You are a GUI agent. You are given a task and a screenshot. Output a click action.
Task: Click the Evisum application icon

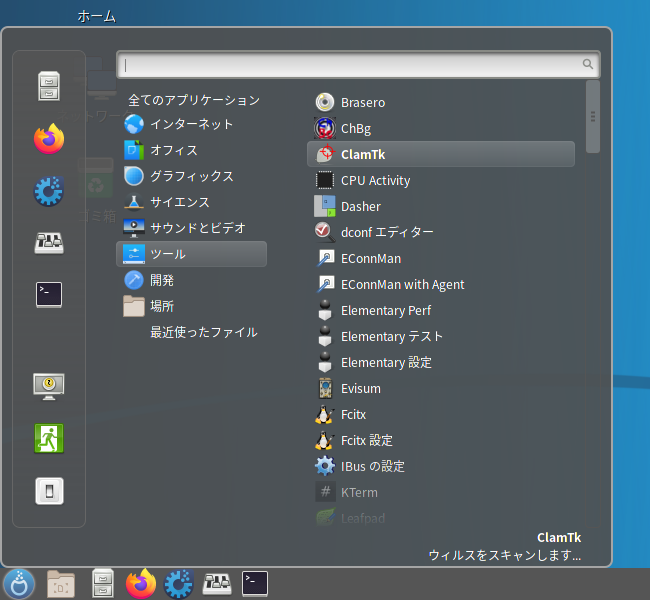tap(325, 389)
